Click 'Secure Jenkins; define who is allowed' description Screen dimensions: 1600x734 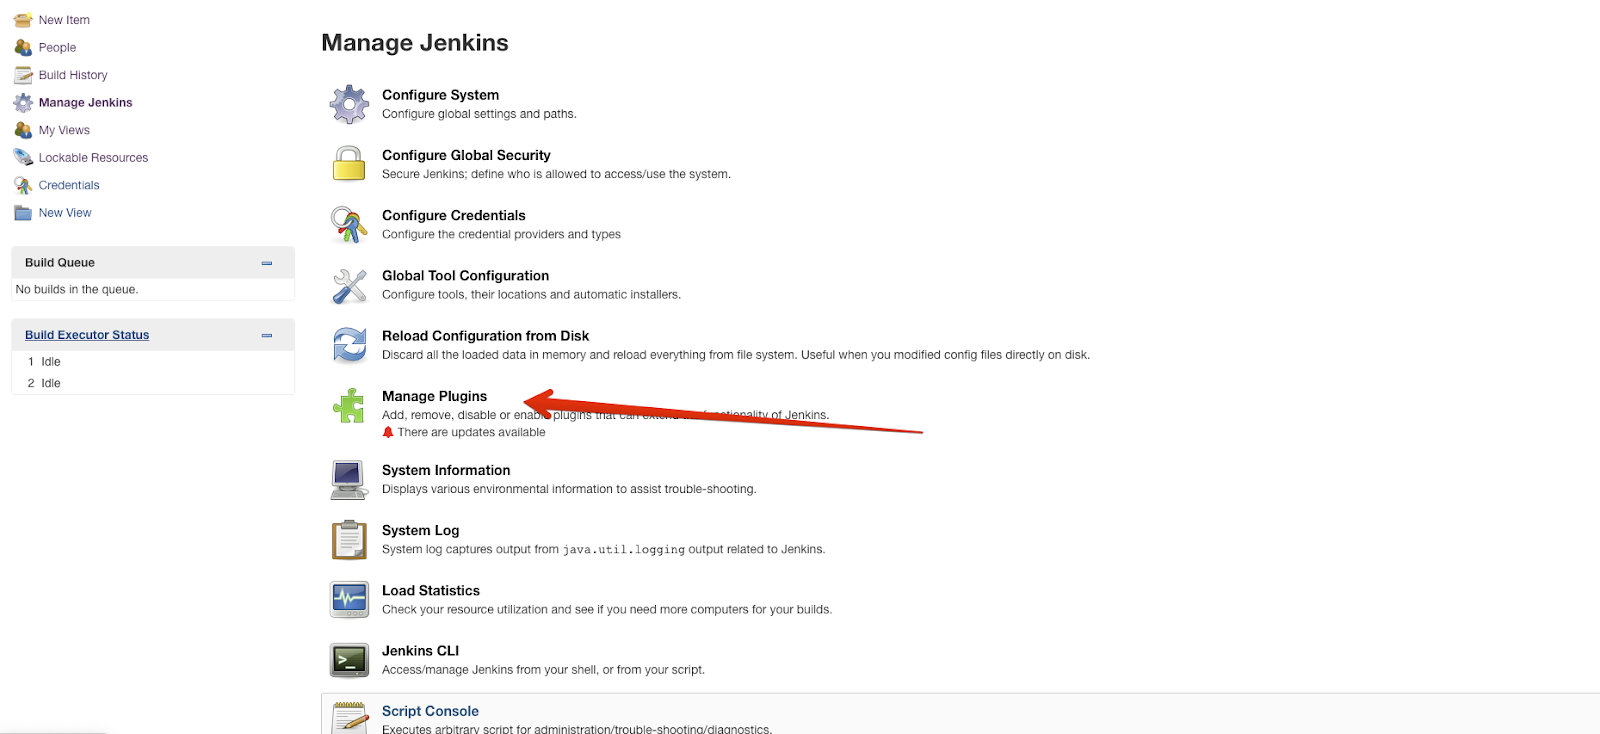point(556,174)
